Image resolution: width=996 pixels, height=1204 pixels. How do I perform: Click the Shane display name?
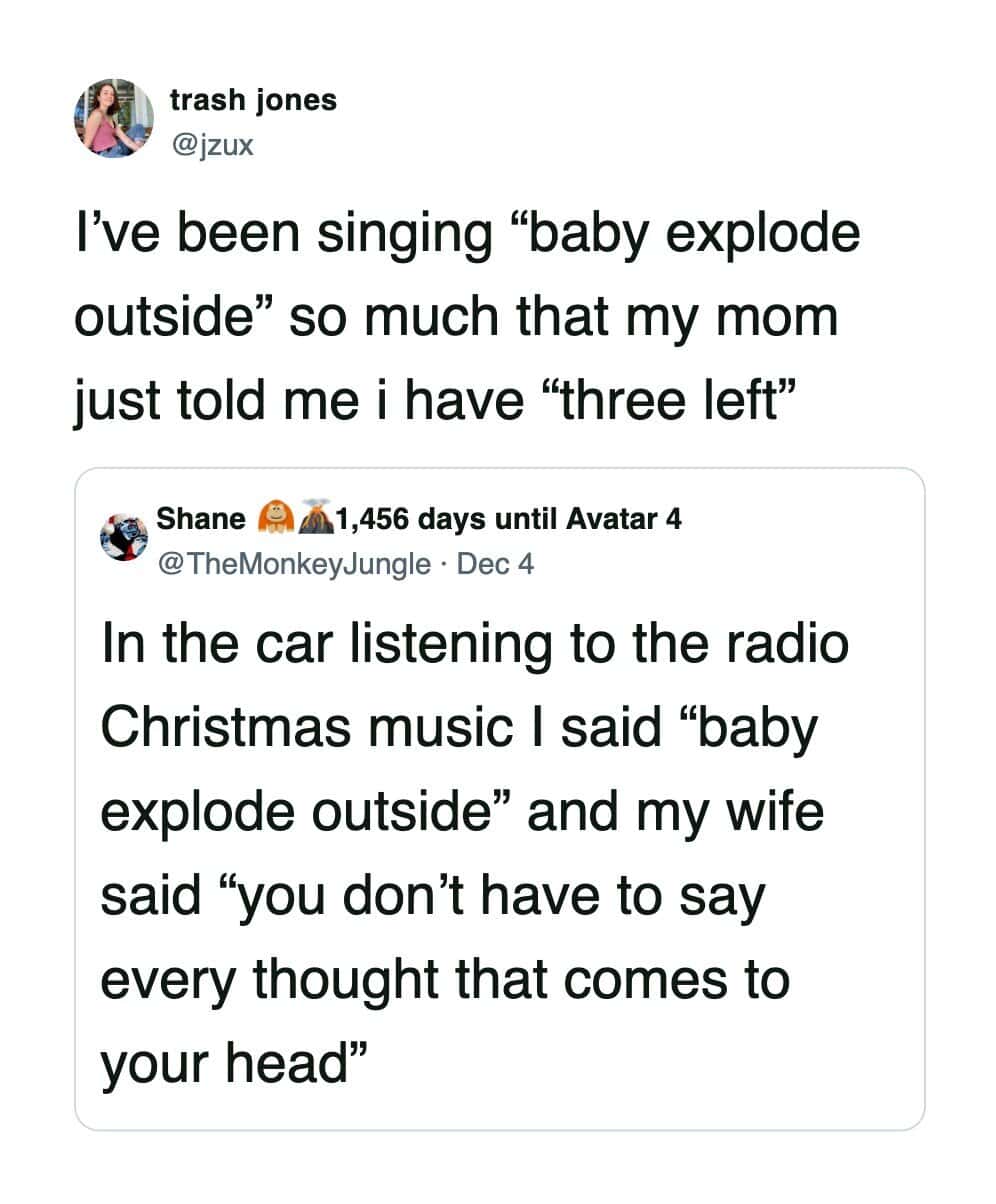(201, 520)
